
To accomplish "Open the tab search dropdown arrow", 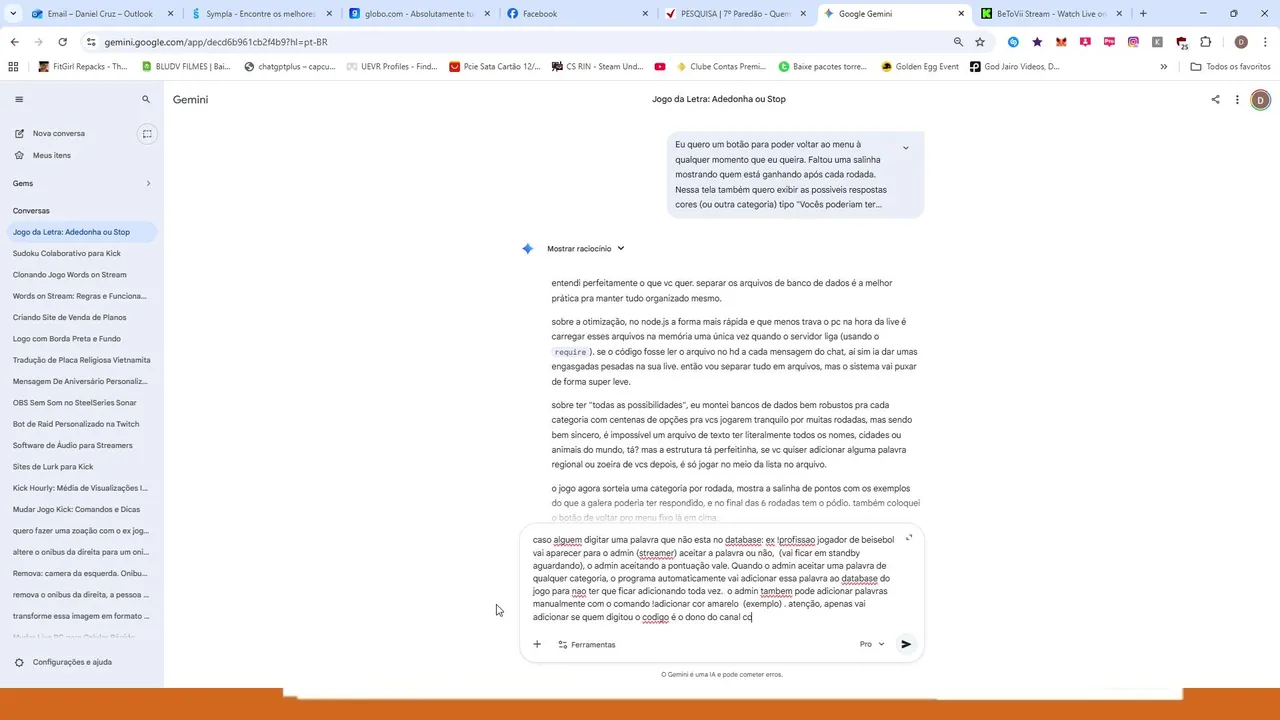I will pos(12,14).
